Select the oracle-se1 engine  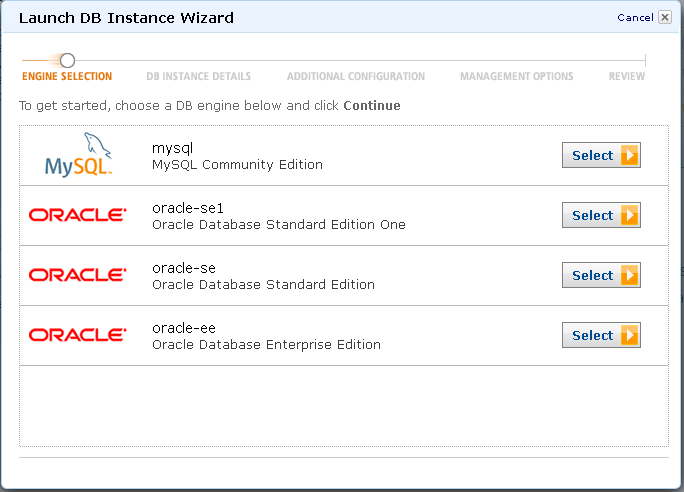[x=601, y=215]
